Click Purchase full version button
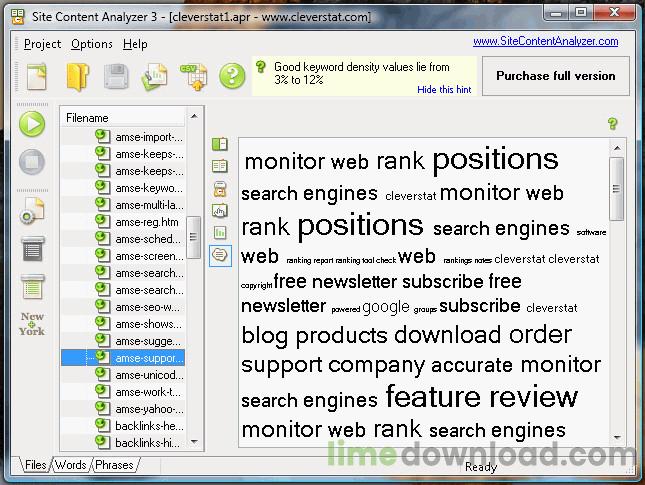 coord(556,76)
